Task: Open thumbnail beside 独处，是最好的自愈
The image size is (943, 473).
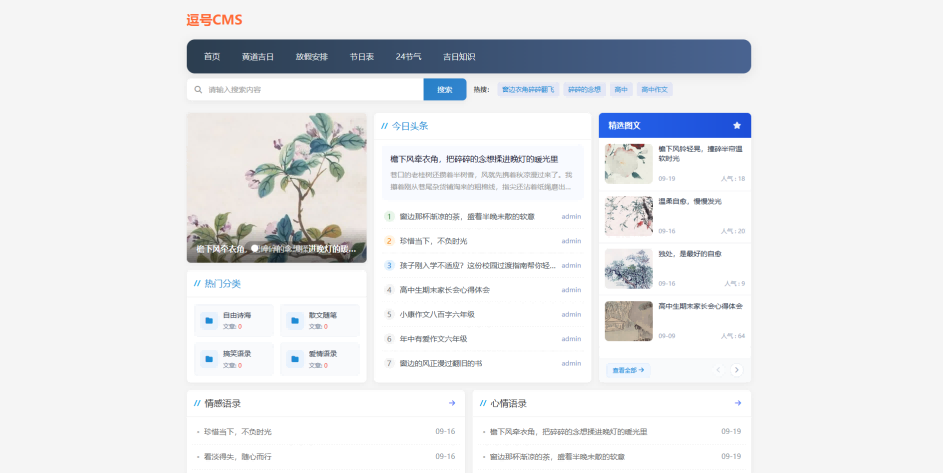Action: [x=628, y=268]
